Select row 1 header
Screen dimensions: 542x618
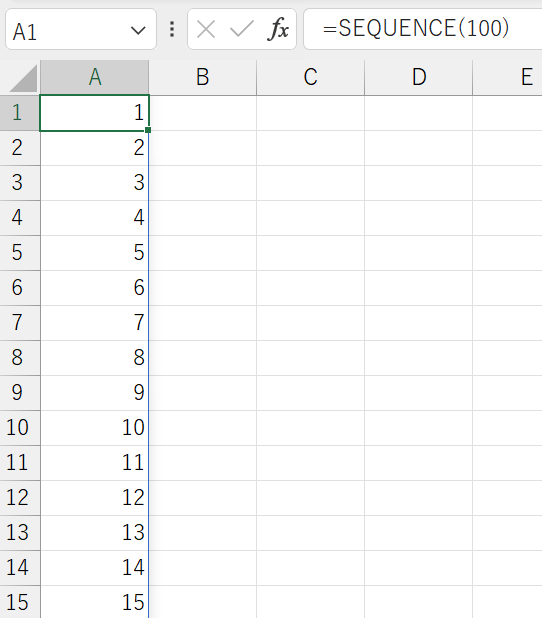point(20,113)
